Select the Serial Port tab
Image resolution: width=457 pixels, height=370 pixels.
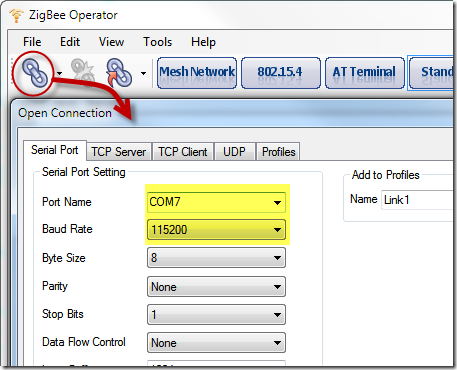click(55, 150)
